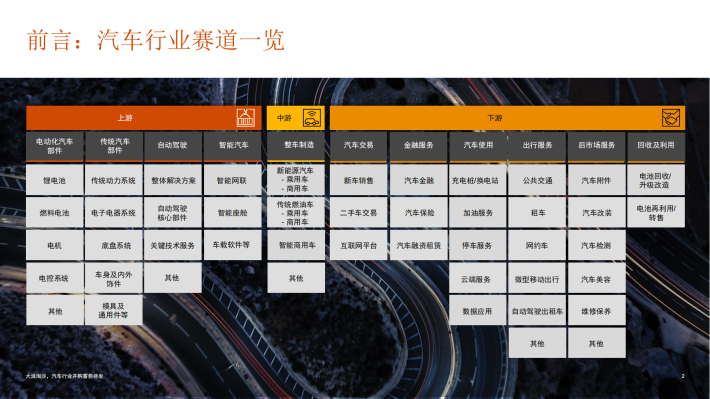This screenshot has width=710, height=399.
Task: Click the 网约车 cell
Action: (537, 245)
